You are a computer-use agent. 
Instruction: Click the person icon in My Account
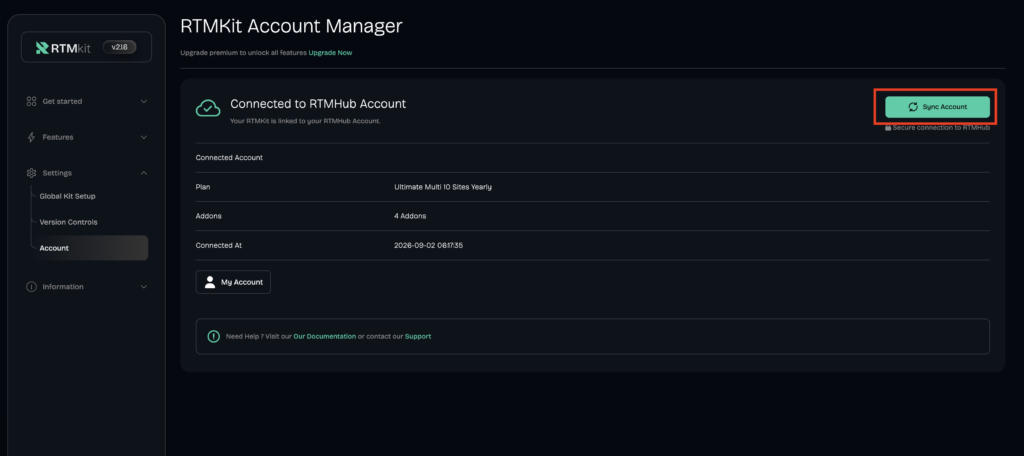click(x=210, y=282)
